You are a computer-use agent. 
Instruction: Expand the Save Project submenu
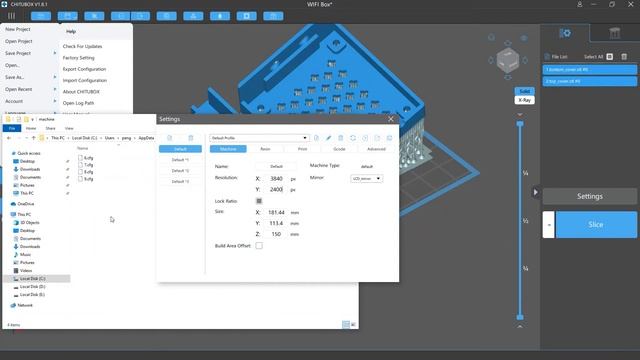55,53
